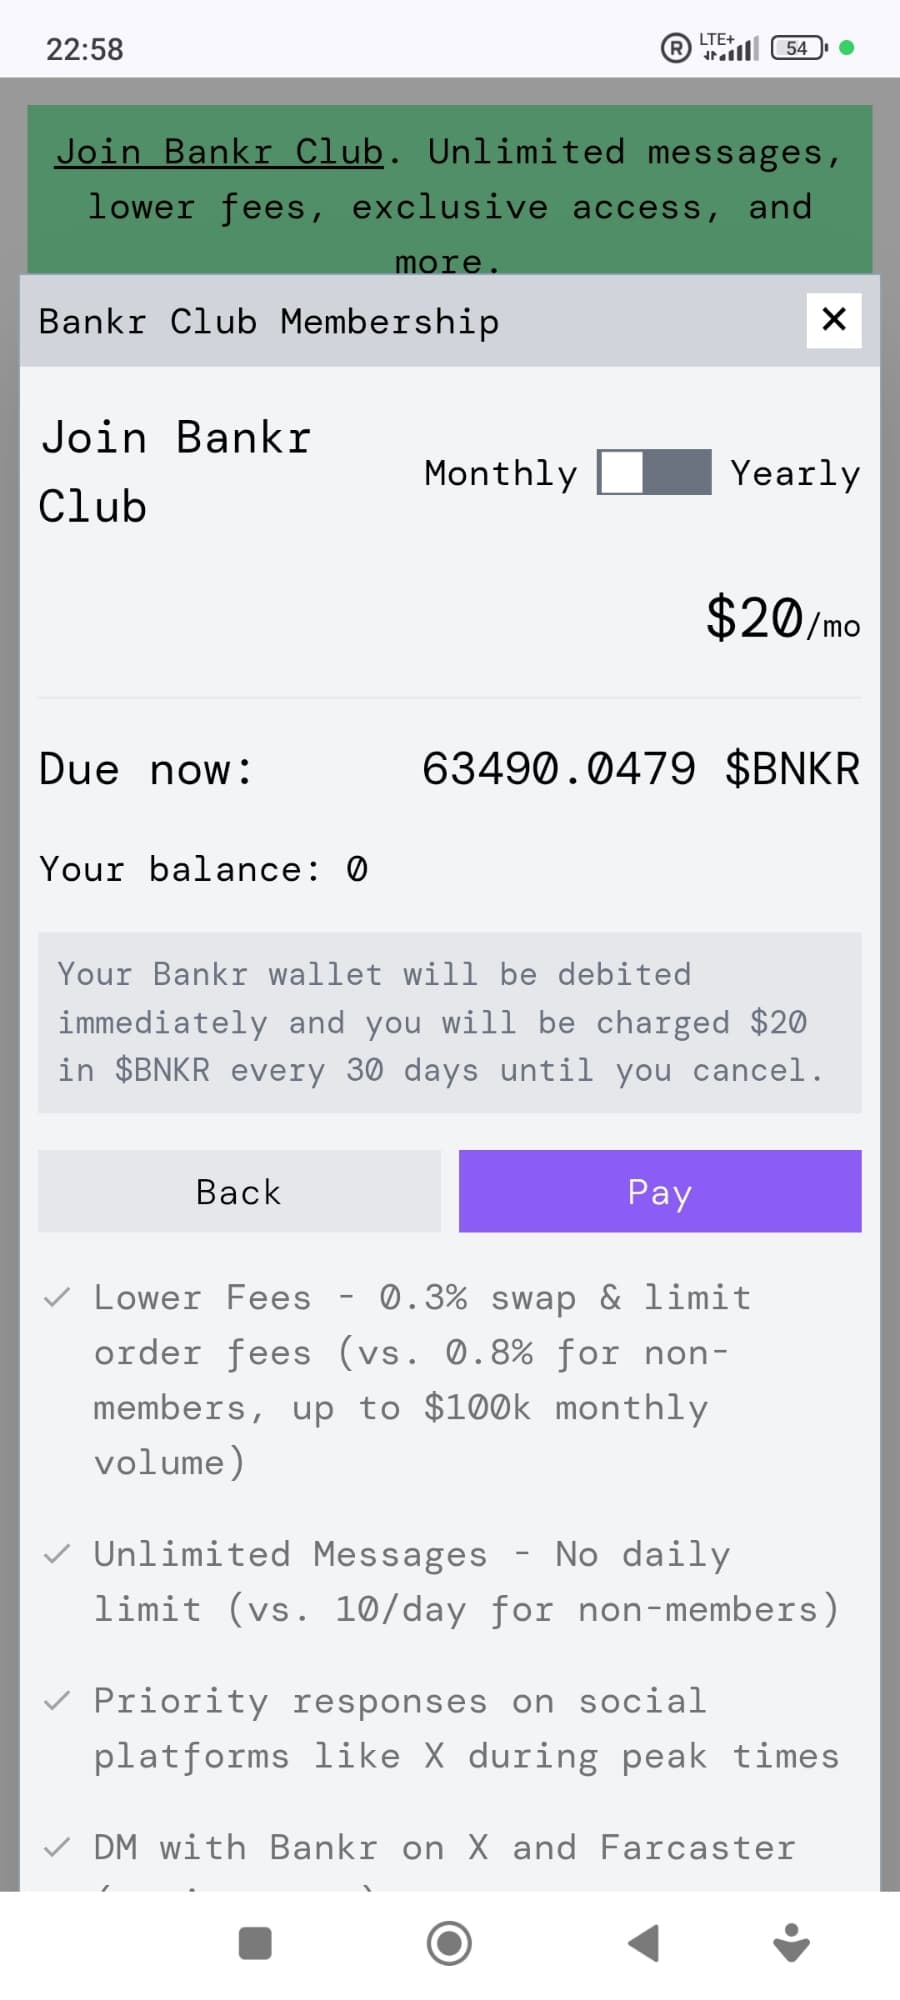Image resolution: width=900 pixels, height=2000 pixels.
Task: Tap the wallet debit notice box
Action: click(449, 1022)
